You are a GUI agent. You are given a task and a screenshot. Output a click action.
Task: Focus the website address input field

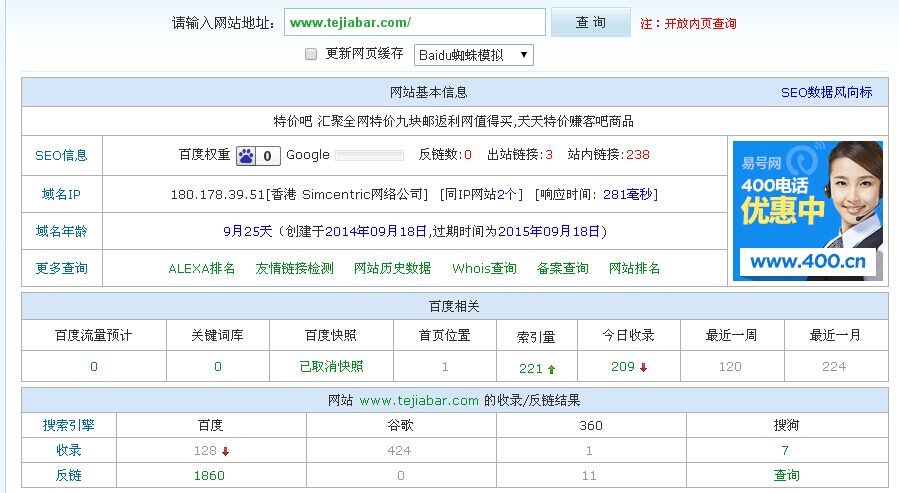(414, 22)
